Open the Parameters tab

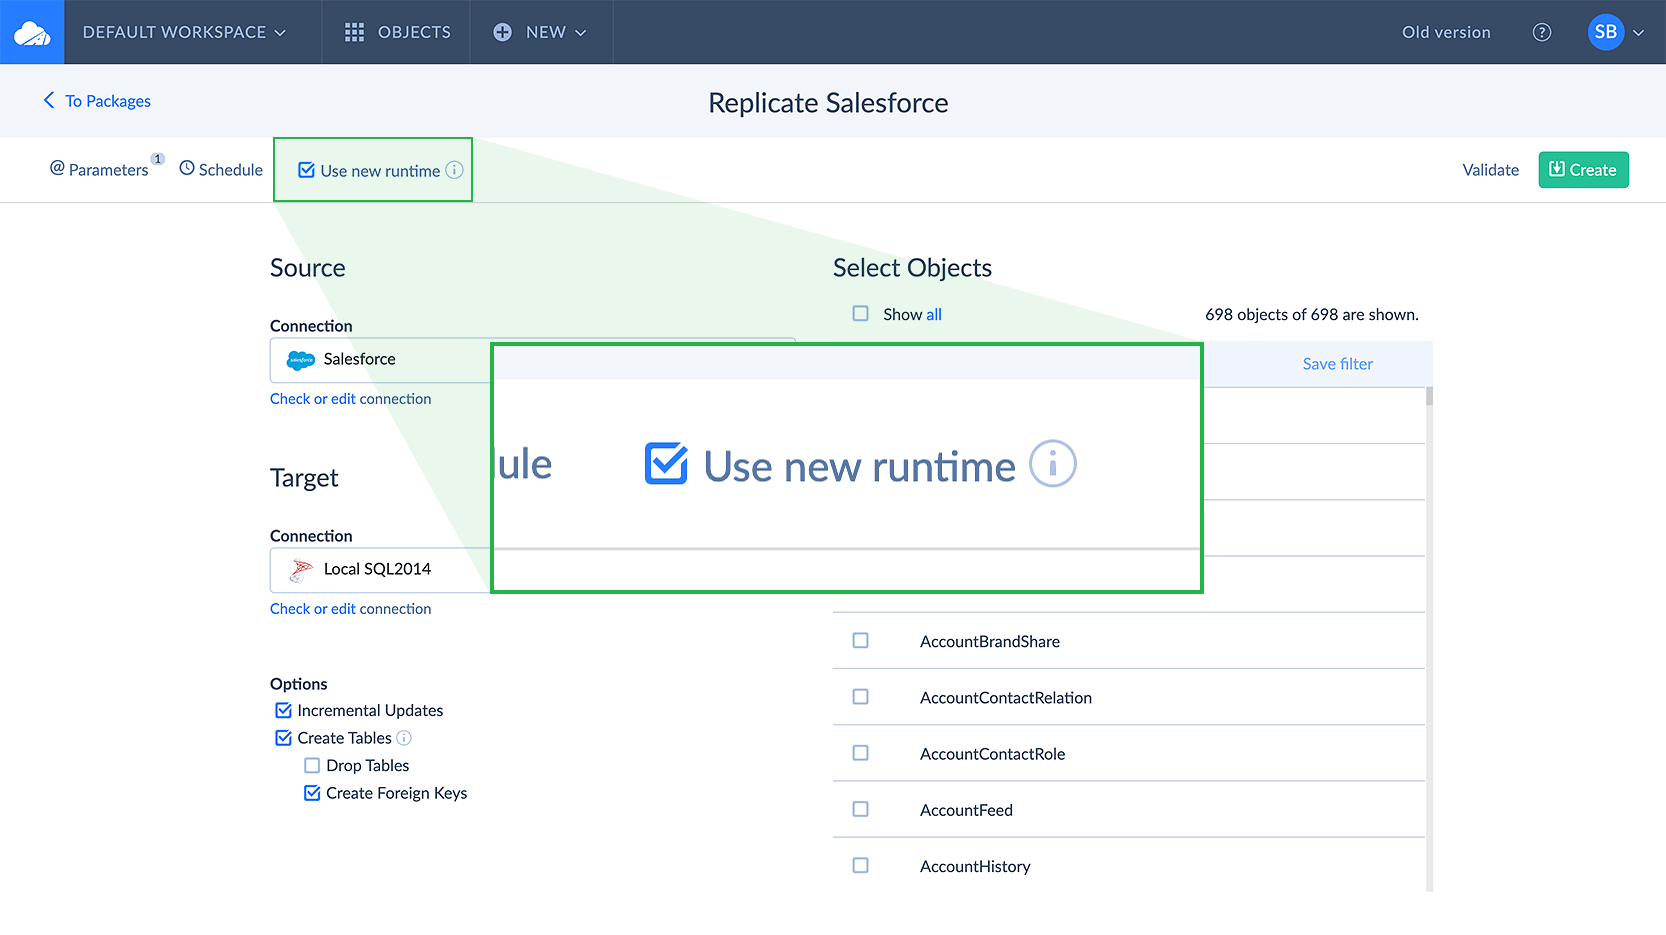99,170
